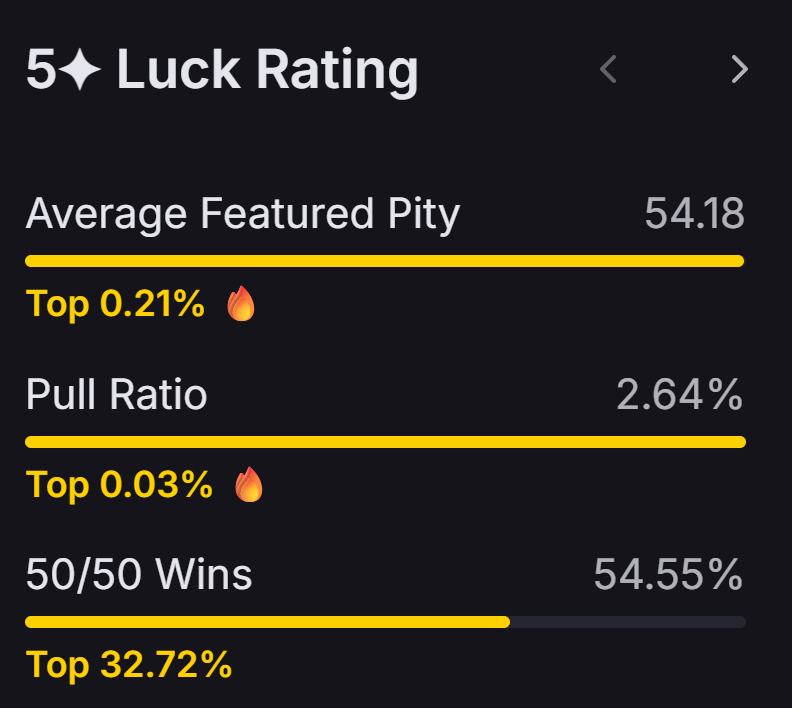The width and height of the screenshot is (792, 708).
Task: Go to next luck rating card
Action: tap(739, 69)
